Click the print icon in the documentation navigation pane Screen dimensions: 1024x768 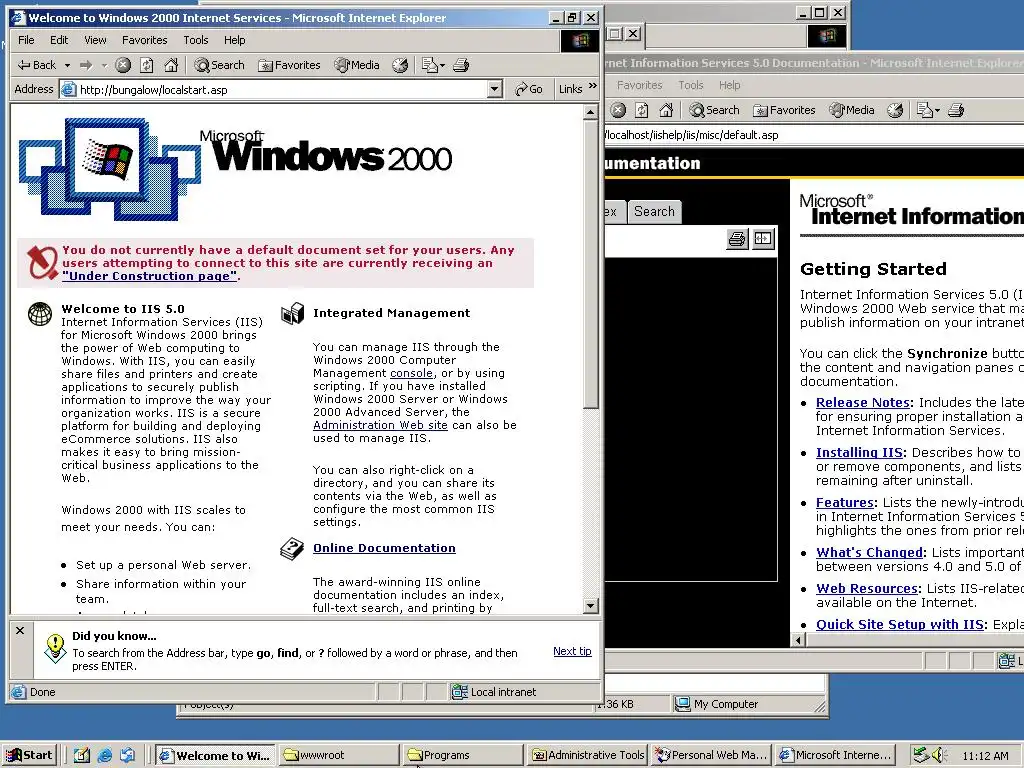click(737, 239)
